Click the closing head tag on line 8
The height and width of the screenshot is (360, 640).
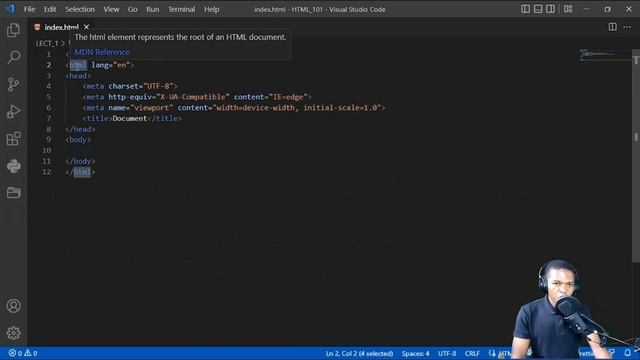pos(80,129)
